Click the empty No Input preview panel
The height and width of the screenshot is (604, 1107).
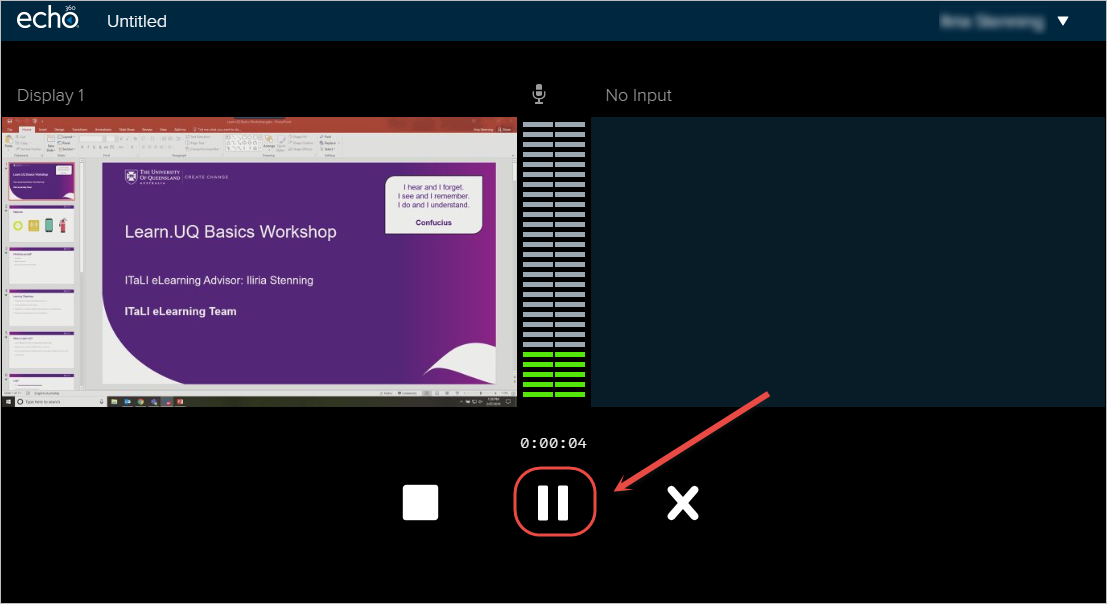(847, 262)
